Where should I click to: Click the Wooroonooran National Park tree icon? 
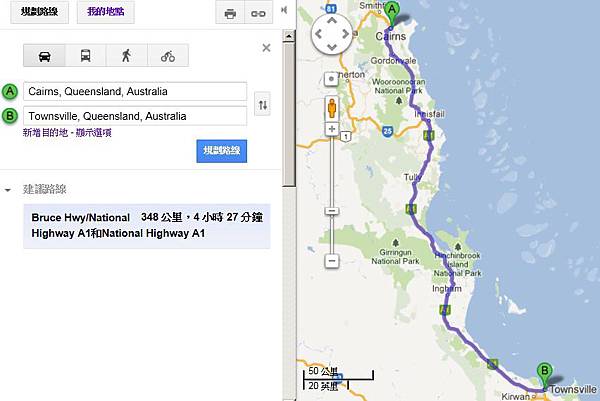pos(399,101)
